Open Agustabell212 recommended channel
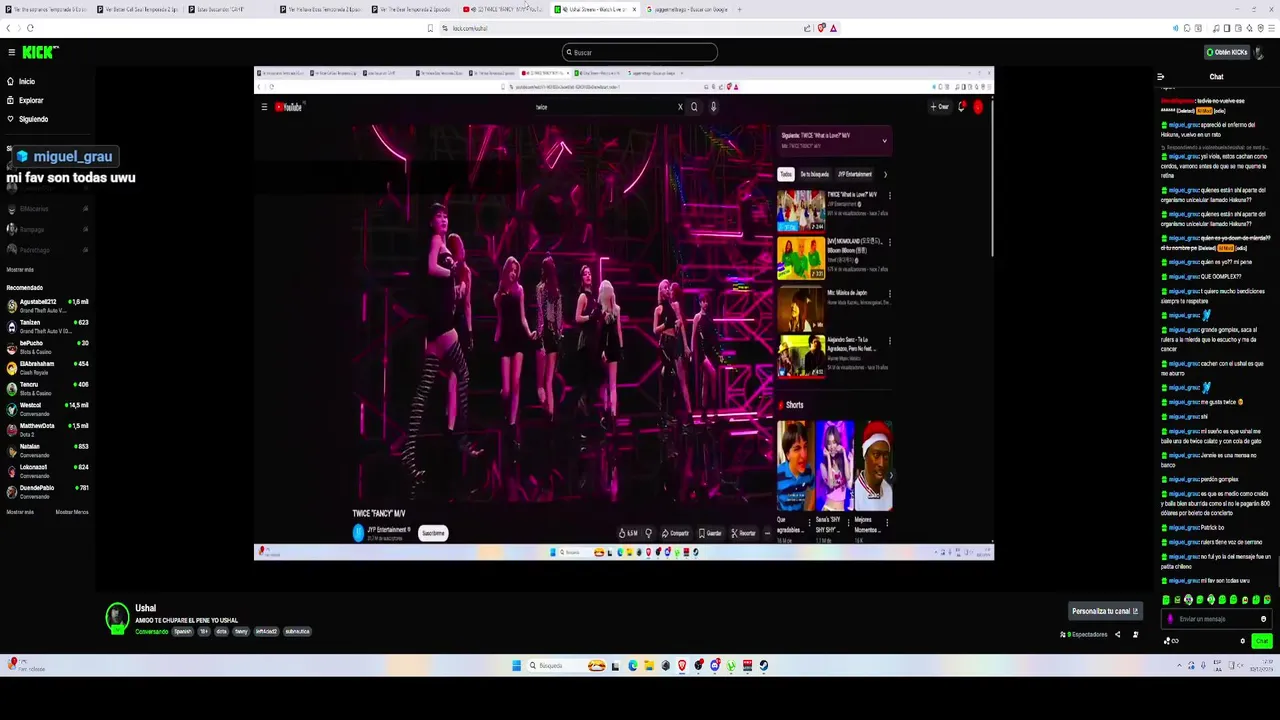Screen dimensions: 1280x720 click(48, 304)
